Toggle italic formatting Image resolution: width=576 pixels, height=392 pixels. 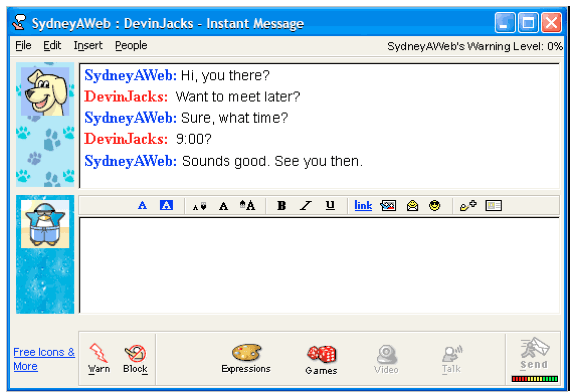click(306, 206)
